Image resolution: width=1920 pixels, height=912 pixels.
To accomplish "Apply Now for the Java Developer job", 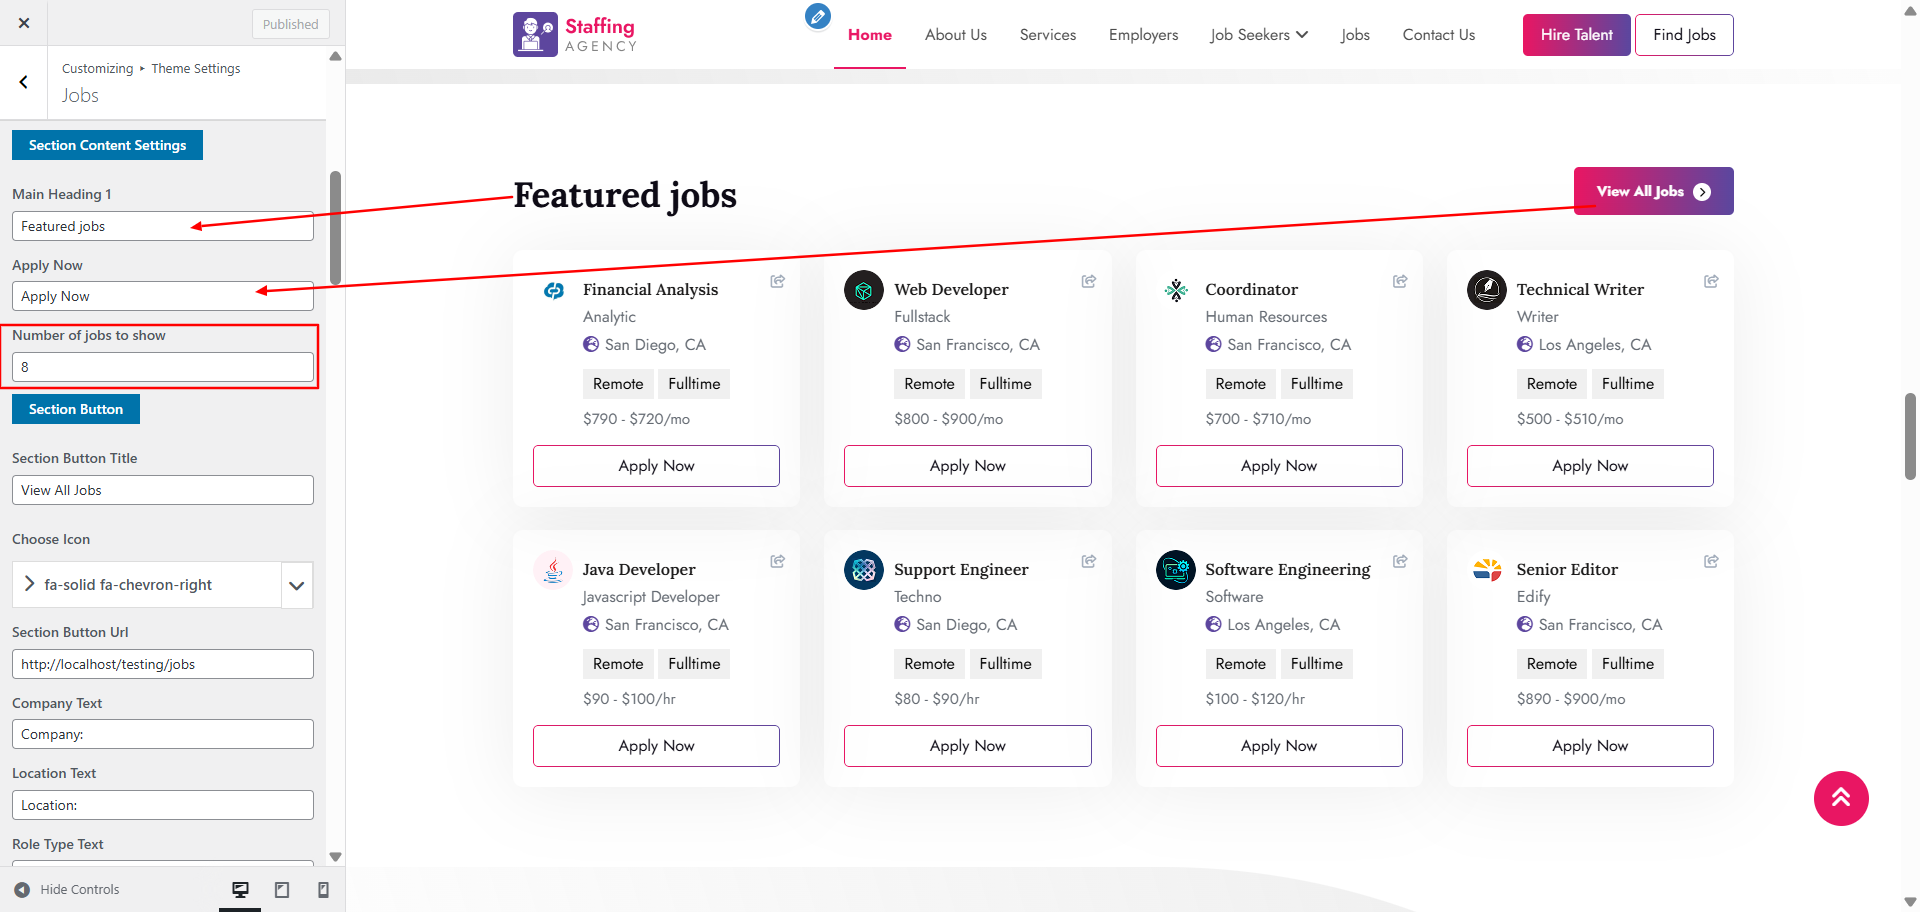I will point(656,746).
